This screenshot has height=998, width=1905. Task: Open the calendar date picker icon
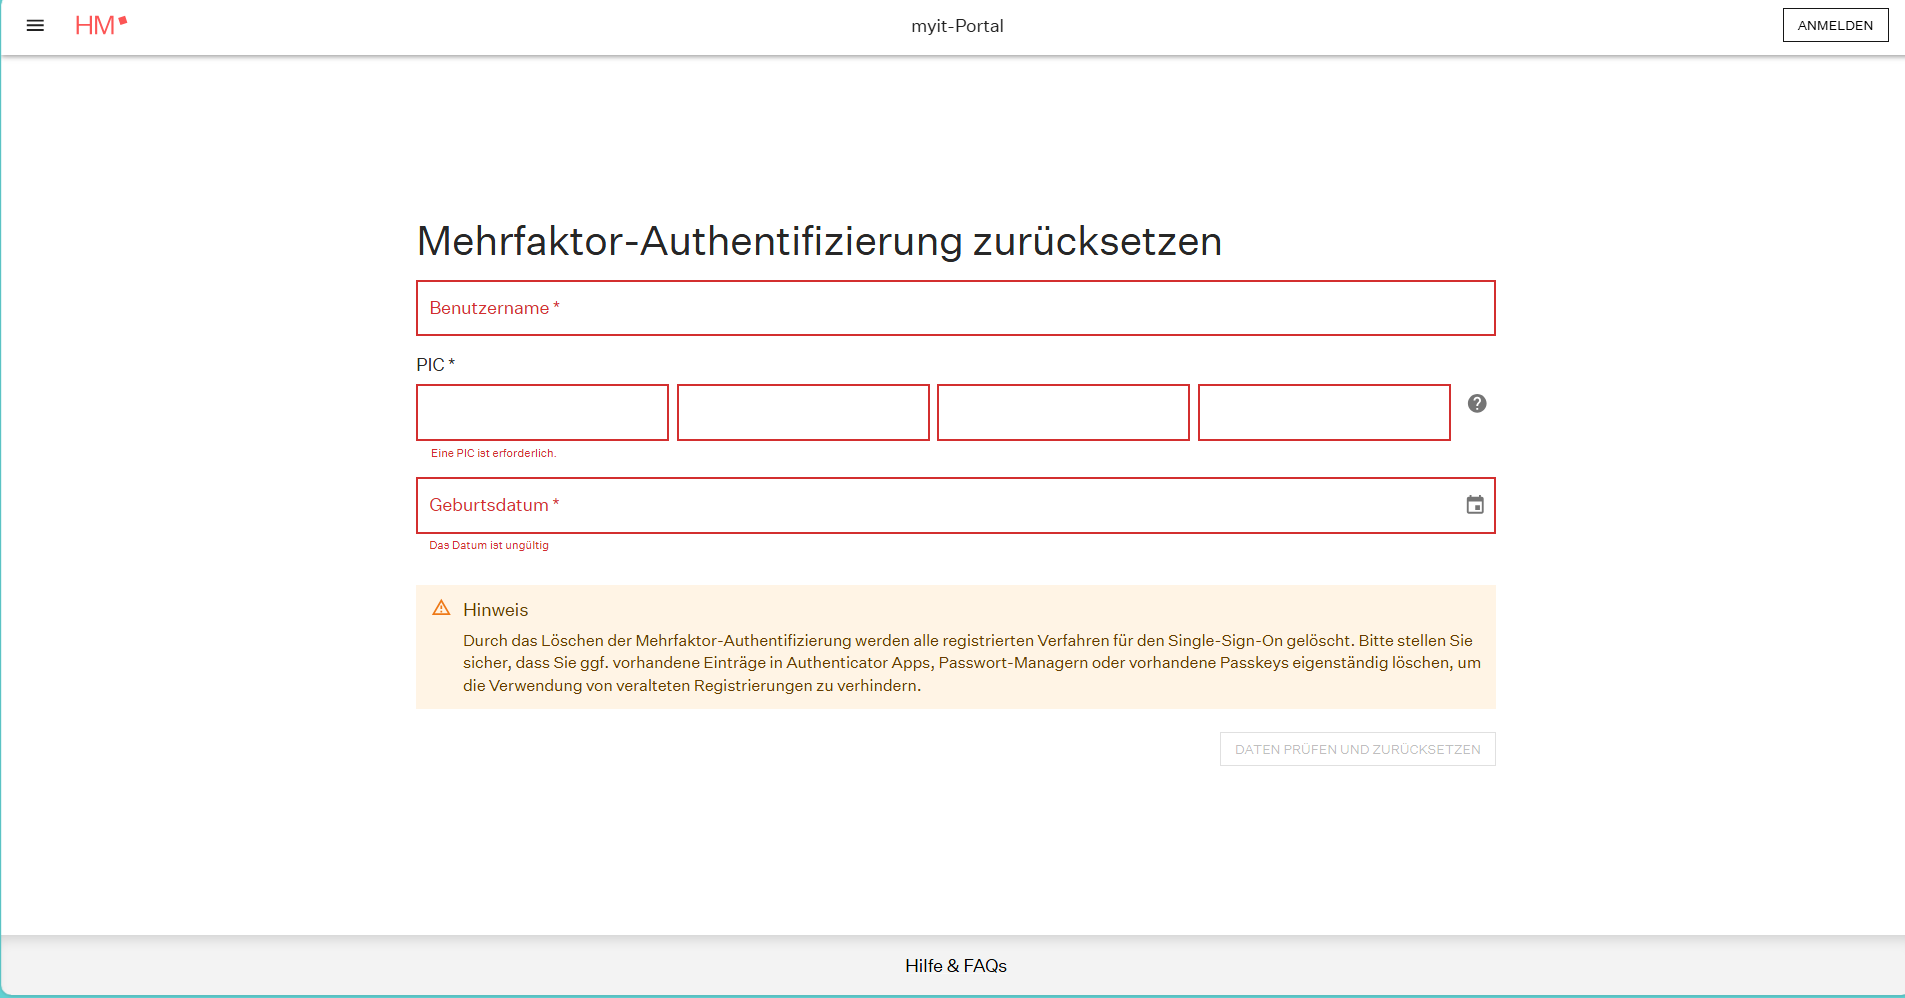click(1474, 505)
